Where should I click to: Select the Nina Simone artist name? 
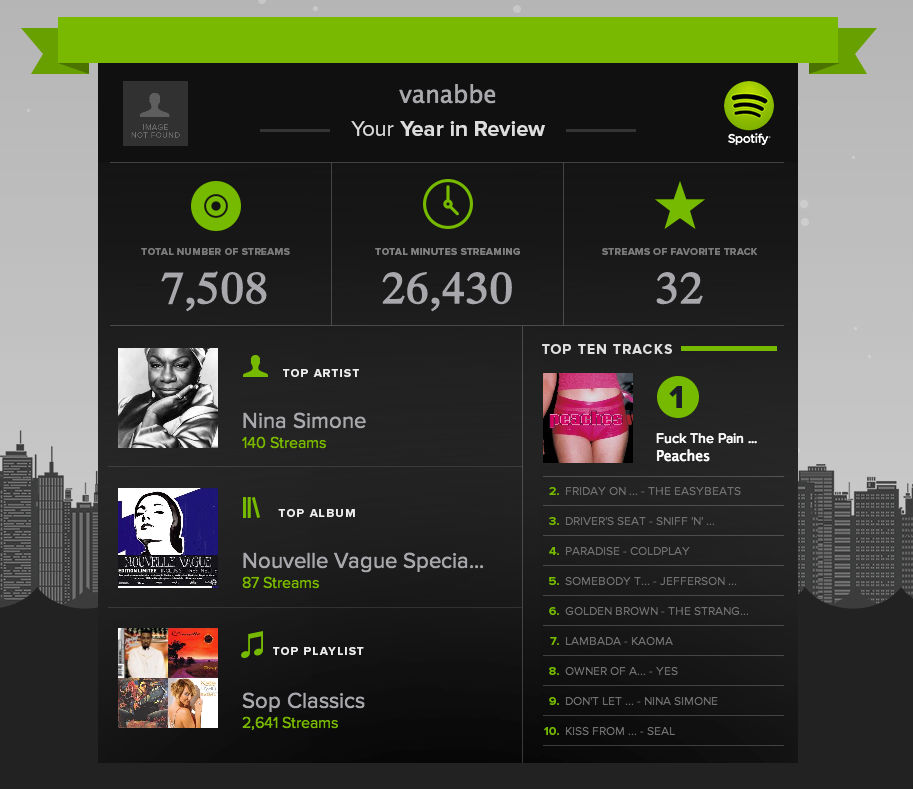tap(304, 420)
